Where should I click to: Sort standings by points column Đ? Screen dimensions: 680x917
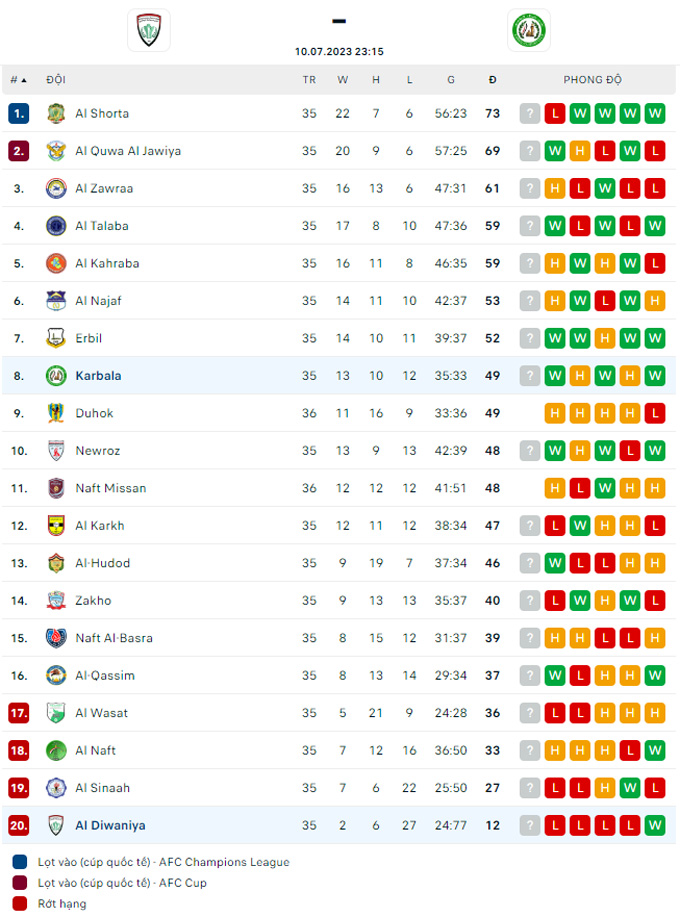(492, 80)
